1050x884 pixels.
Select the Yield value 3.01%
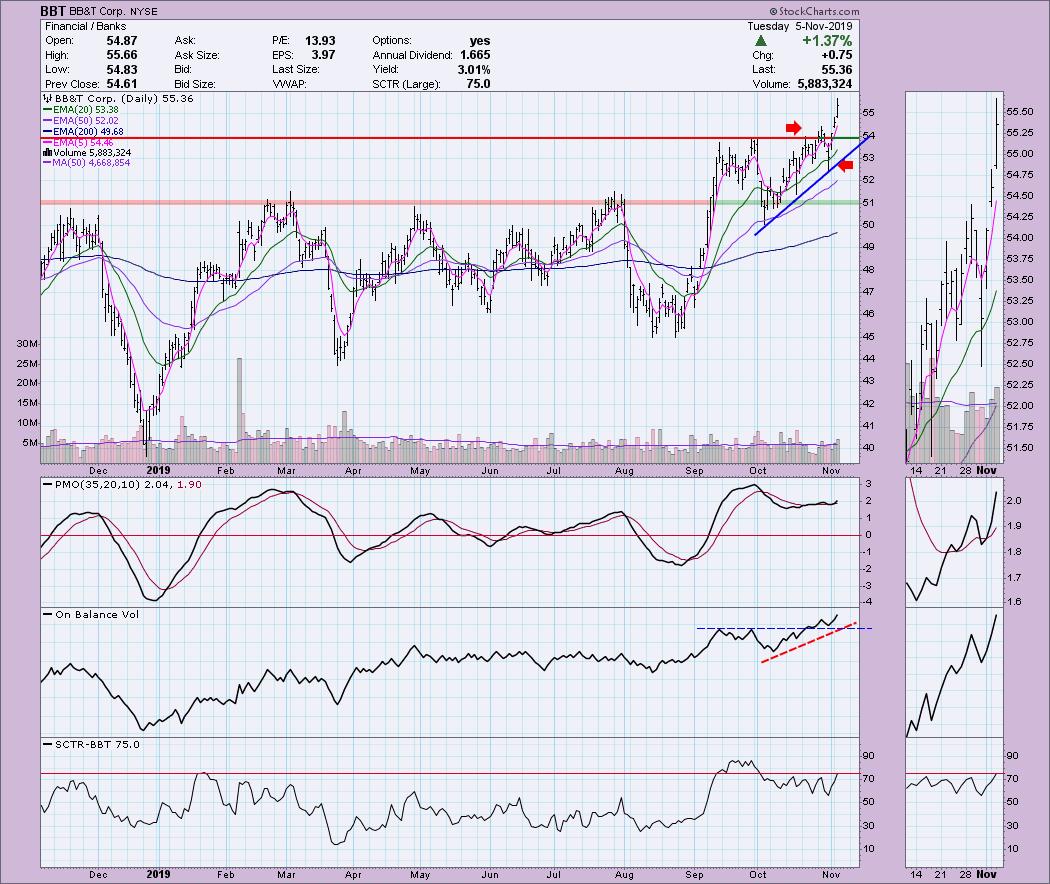pos(474,70)
